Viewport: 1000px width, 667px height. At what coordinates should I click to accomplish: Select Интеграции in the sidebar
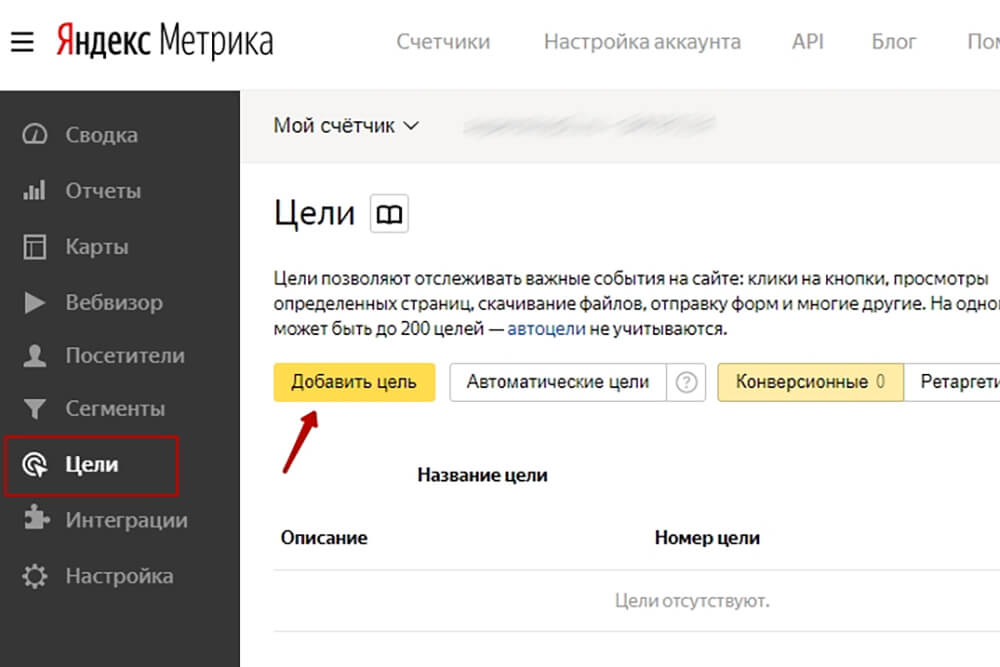[x=127, y=520]
